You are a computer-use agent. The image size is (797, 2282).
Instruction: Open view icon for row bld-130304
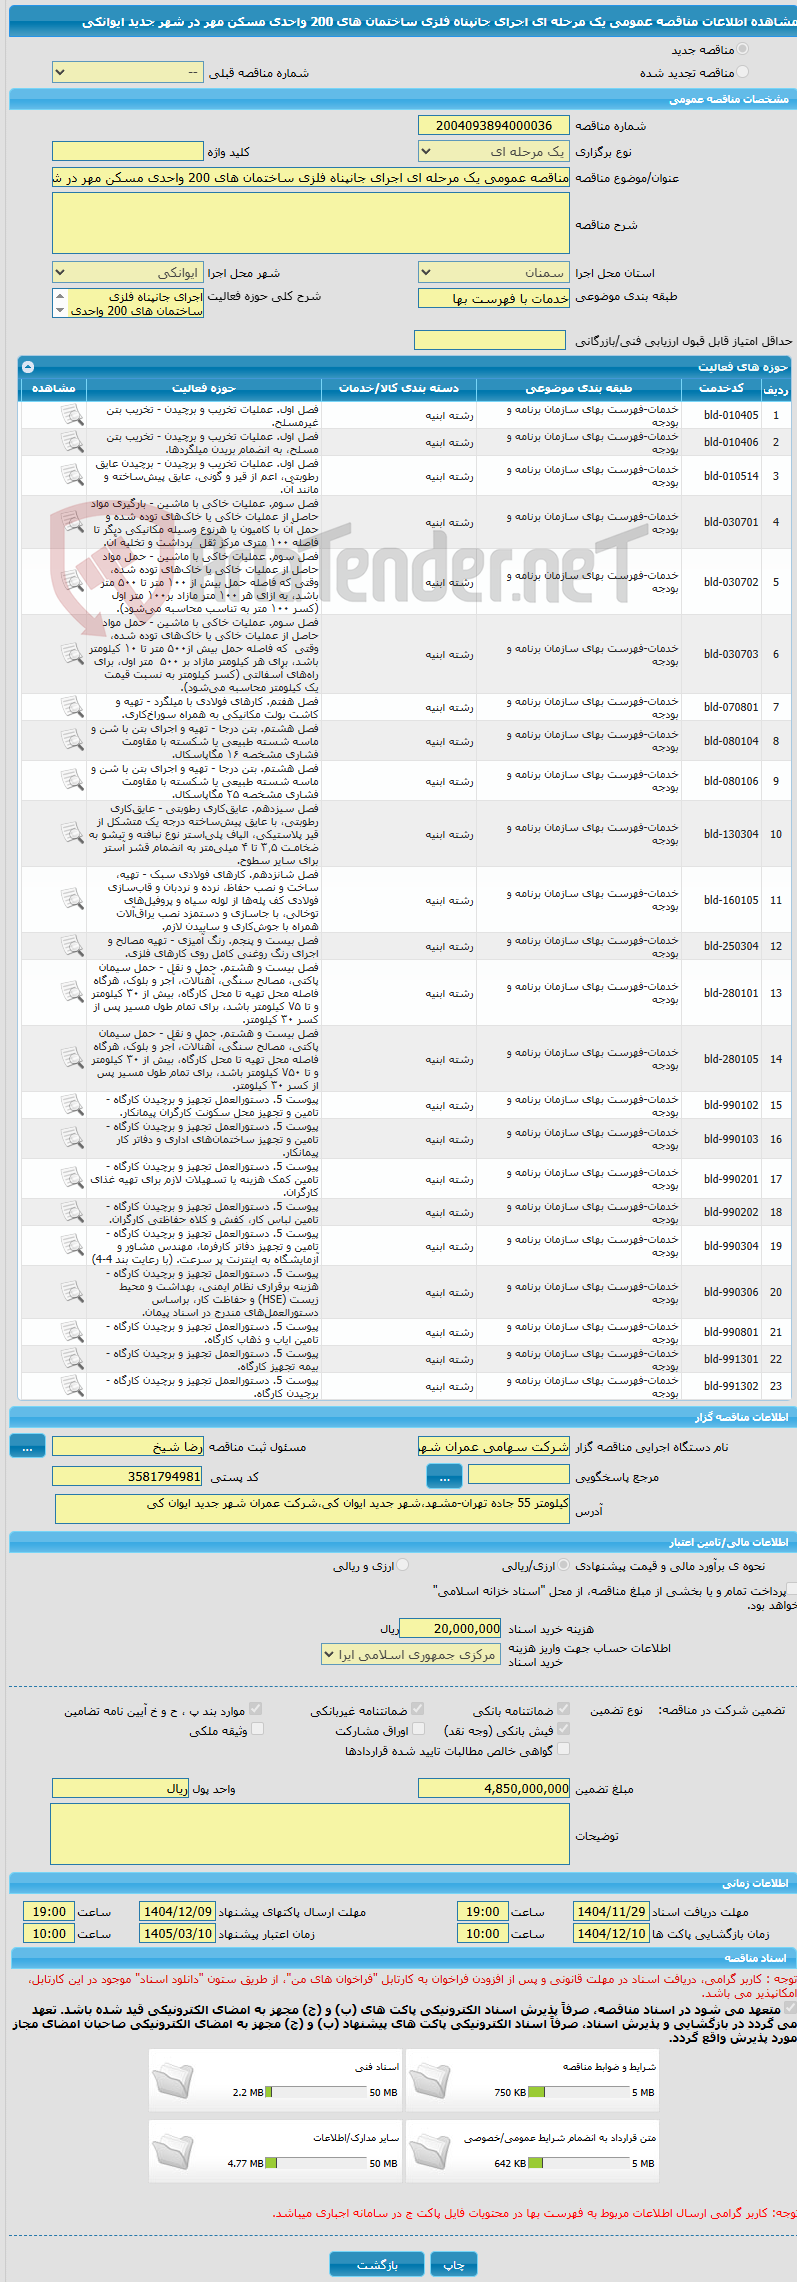pyautogui.click(x=72, y=834)
